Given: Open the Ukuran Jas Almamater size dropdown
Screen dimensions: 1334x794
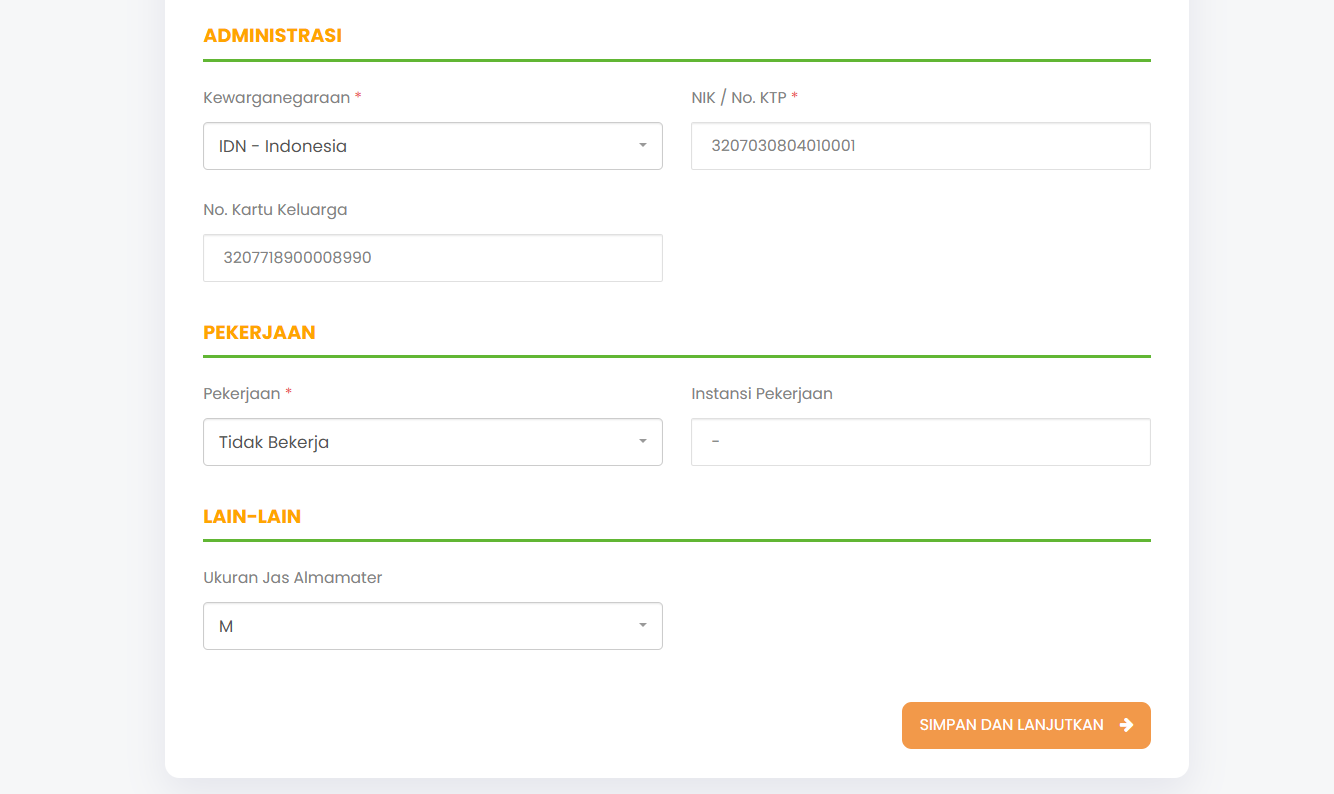Looking at the screenshot, I should 420,626.
